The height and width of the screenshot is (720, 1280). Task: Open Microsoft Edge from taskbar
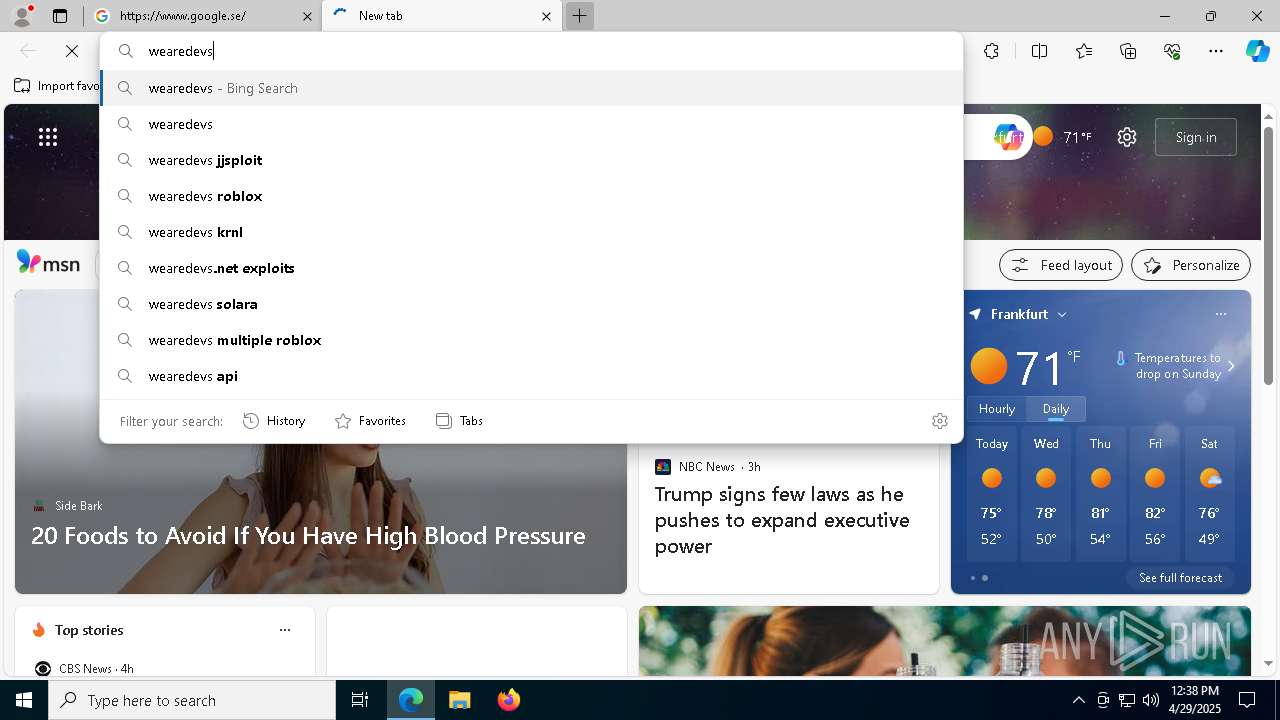click(x=411, y=700)
